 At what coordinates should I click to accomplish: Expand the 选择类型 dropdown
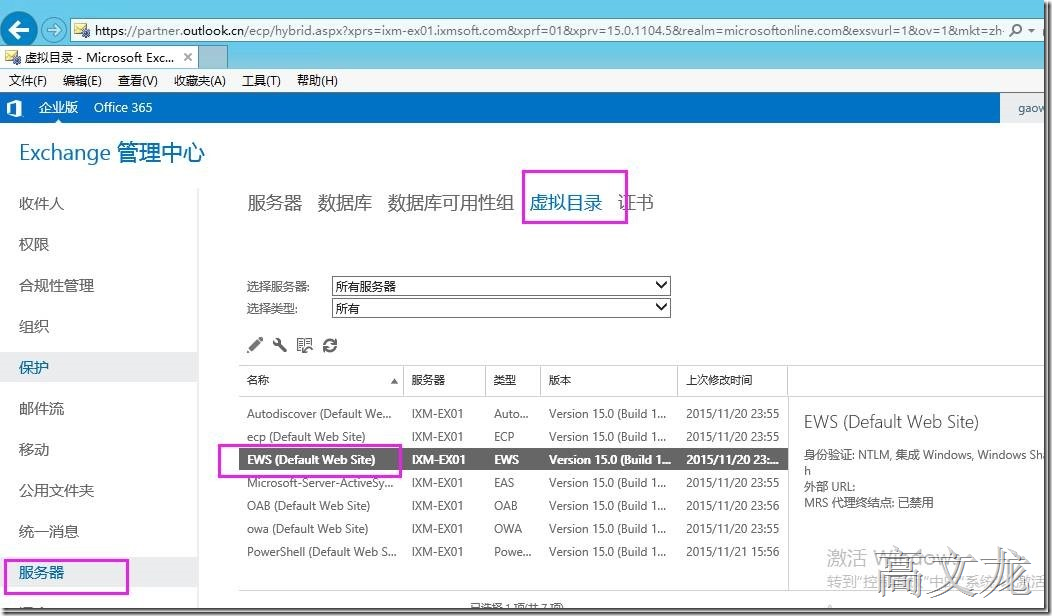point(501,308)
